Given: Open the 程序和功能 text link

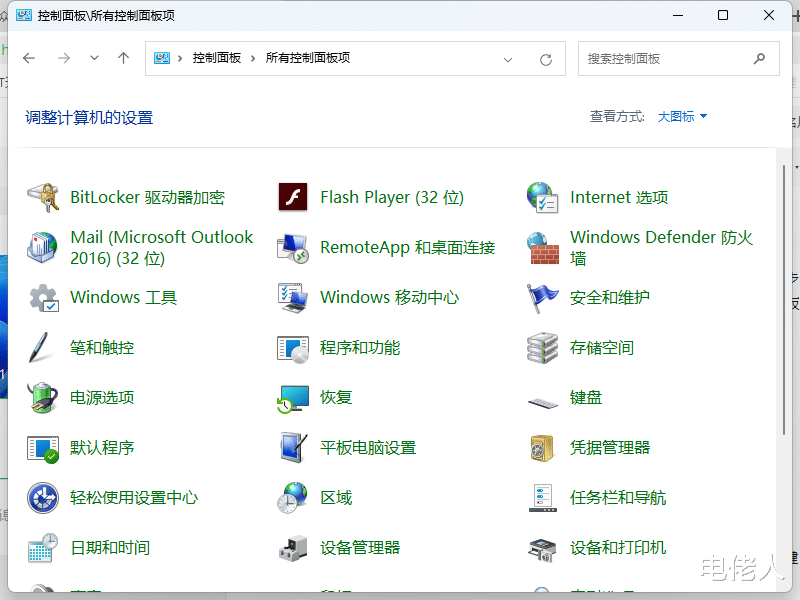Looking at the screenshot, I should pyautogui.click(x=360, y=348).
